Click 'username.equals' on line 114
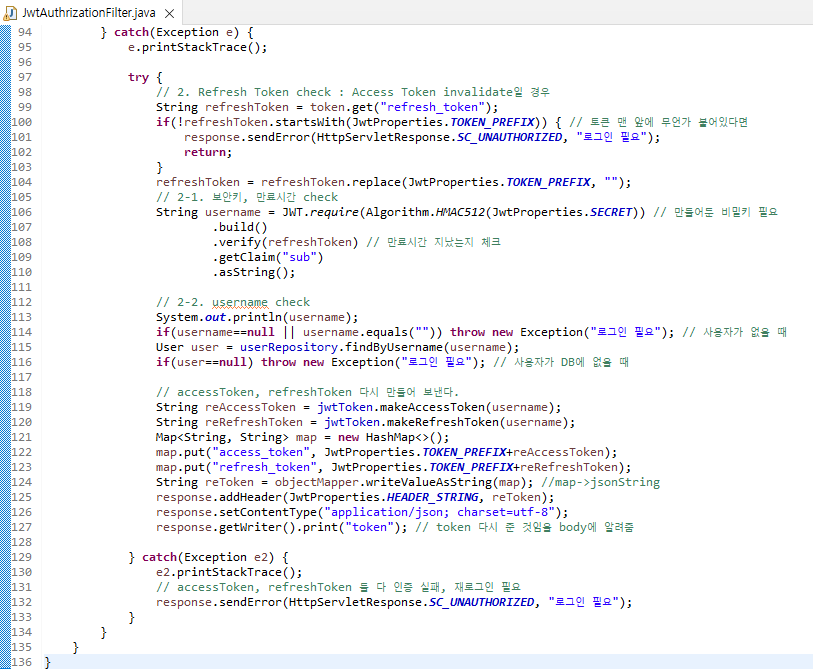This screenshot has height=669, width=813. 355,332
